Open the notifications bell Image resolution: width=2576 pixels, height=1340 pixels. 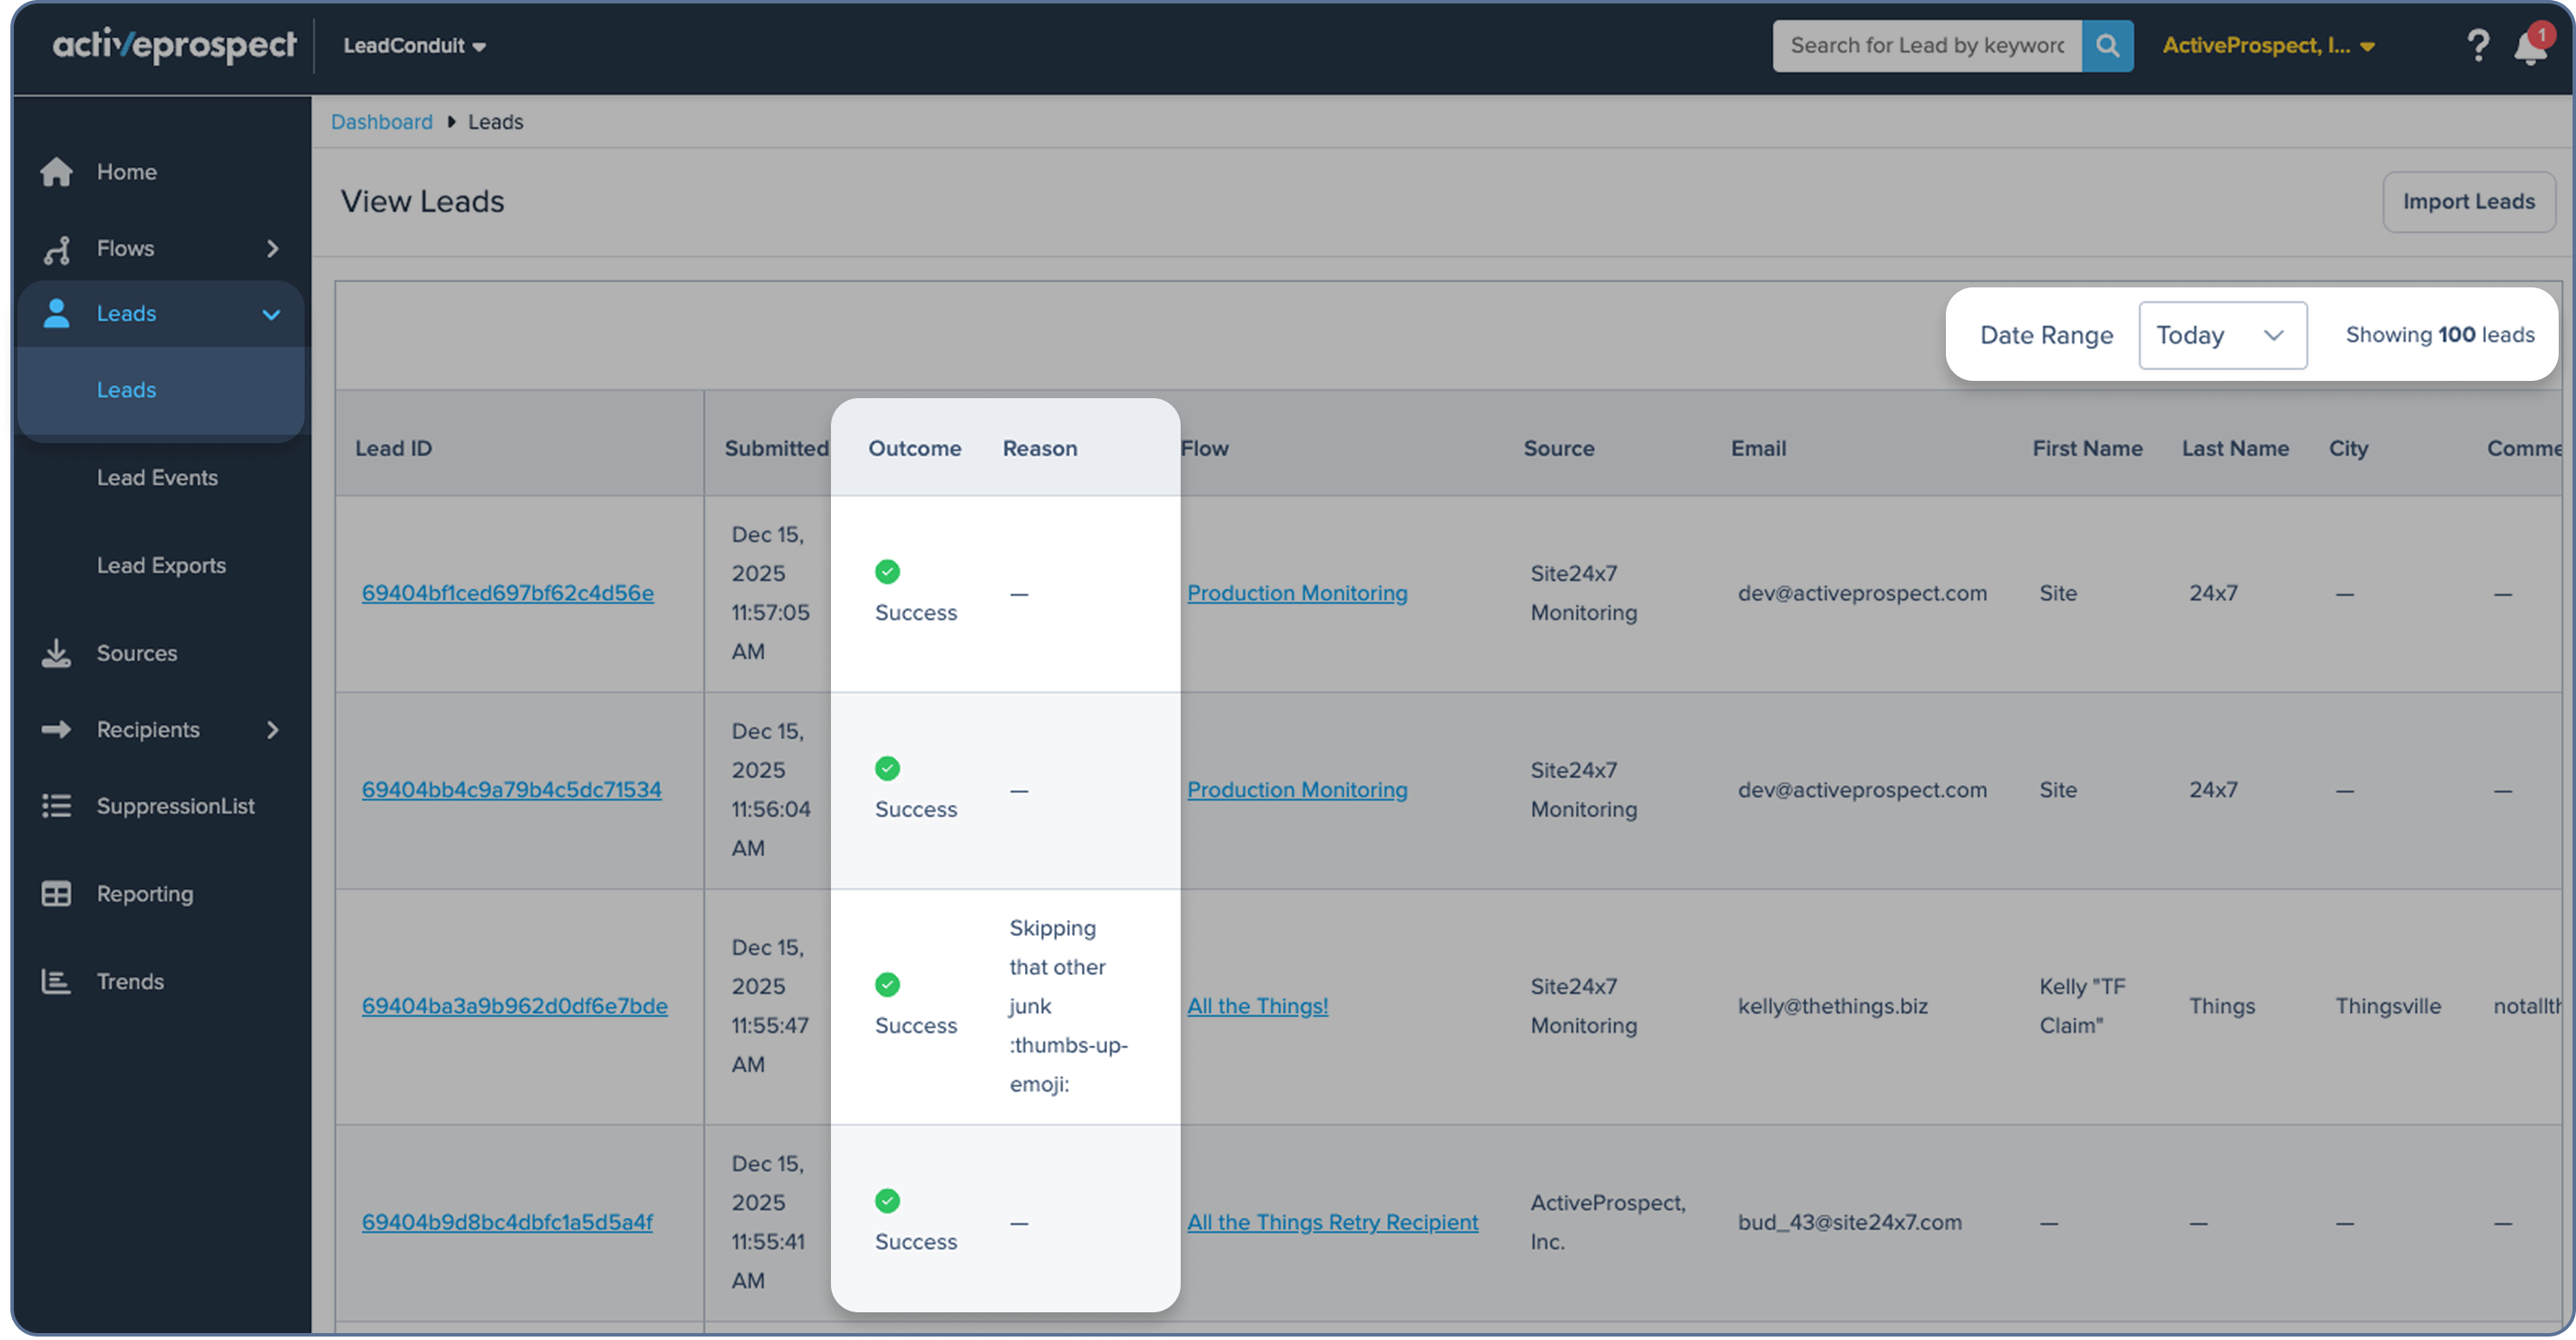[2530, 47]
